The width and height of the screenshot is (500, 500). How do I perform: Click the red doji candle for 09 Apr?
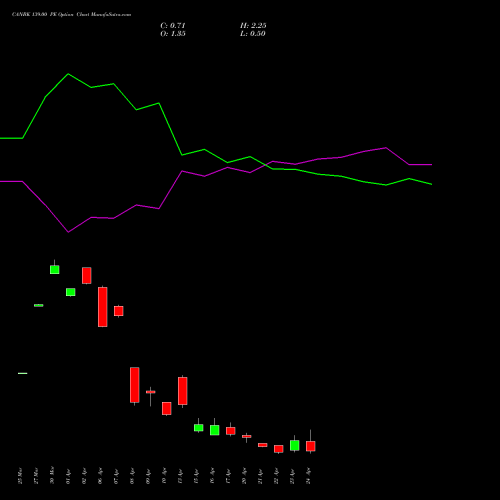[x=151, y=392]
